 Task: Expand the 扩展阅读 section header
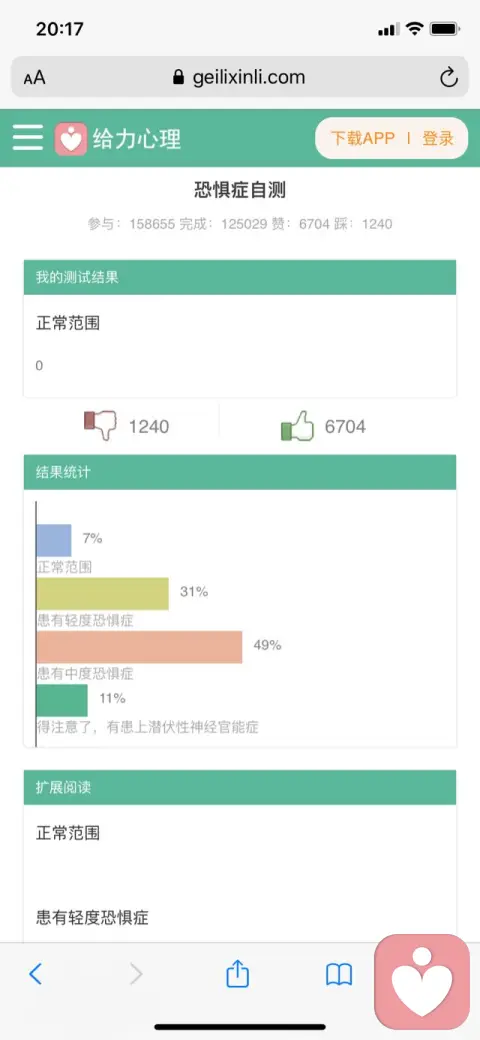coord(240,787)
